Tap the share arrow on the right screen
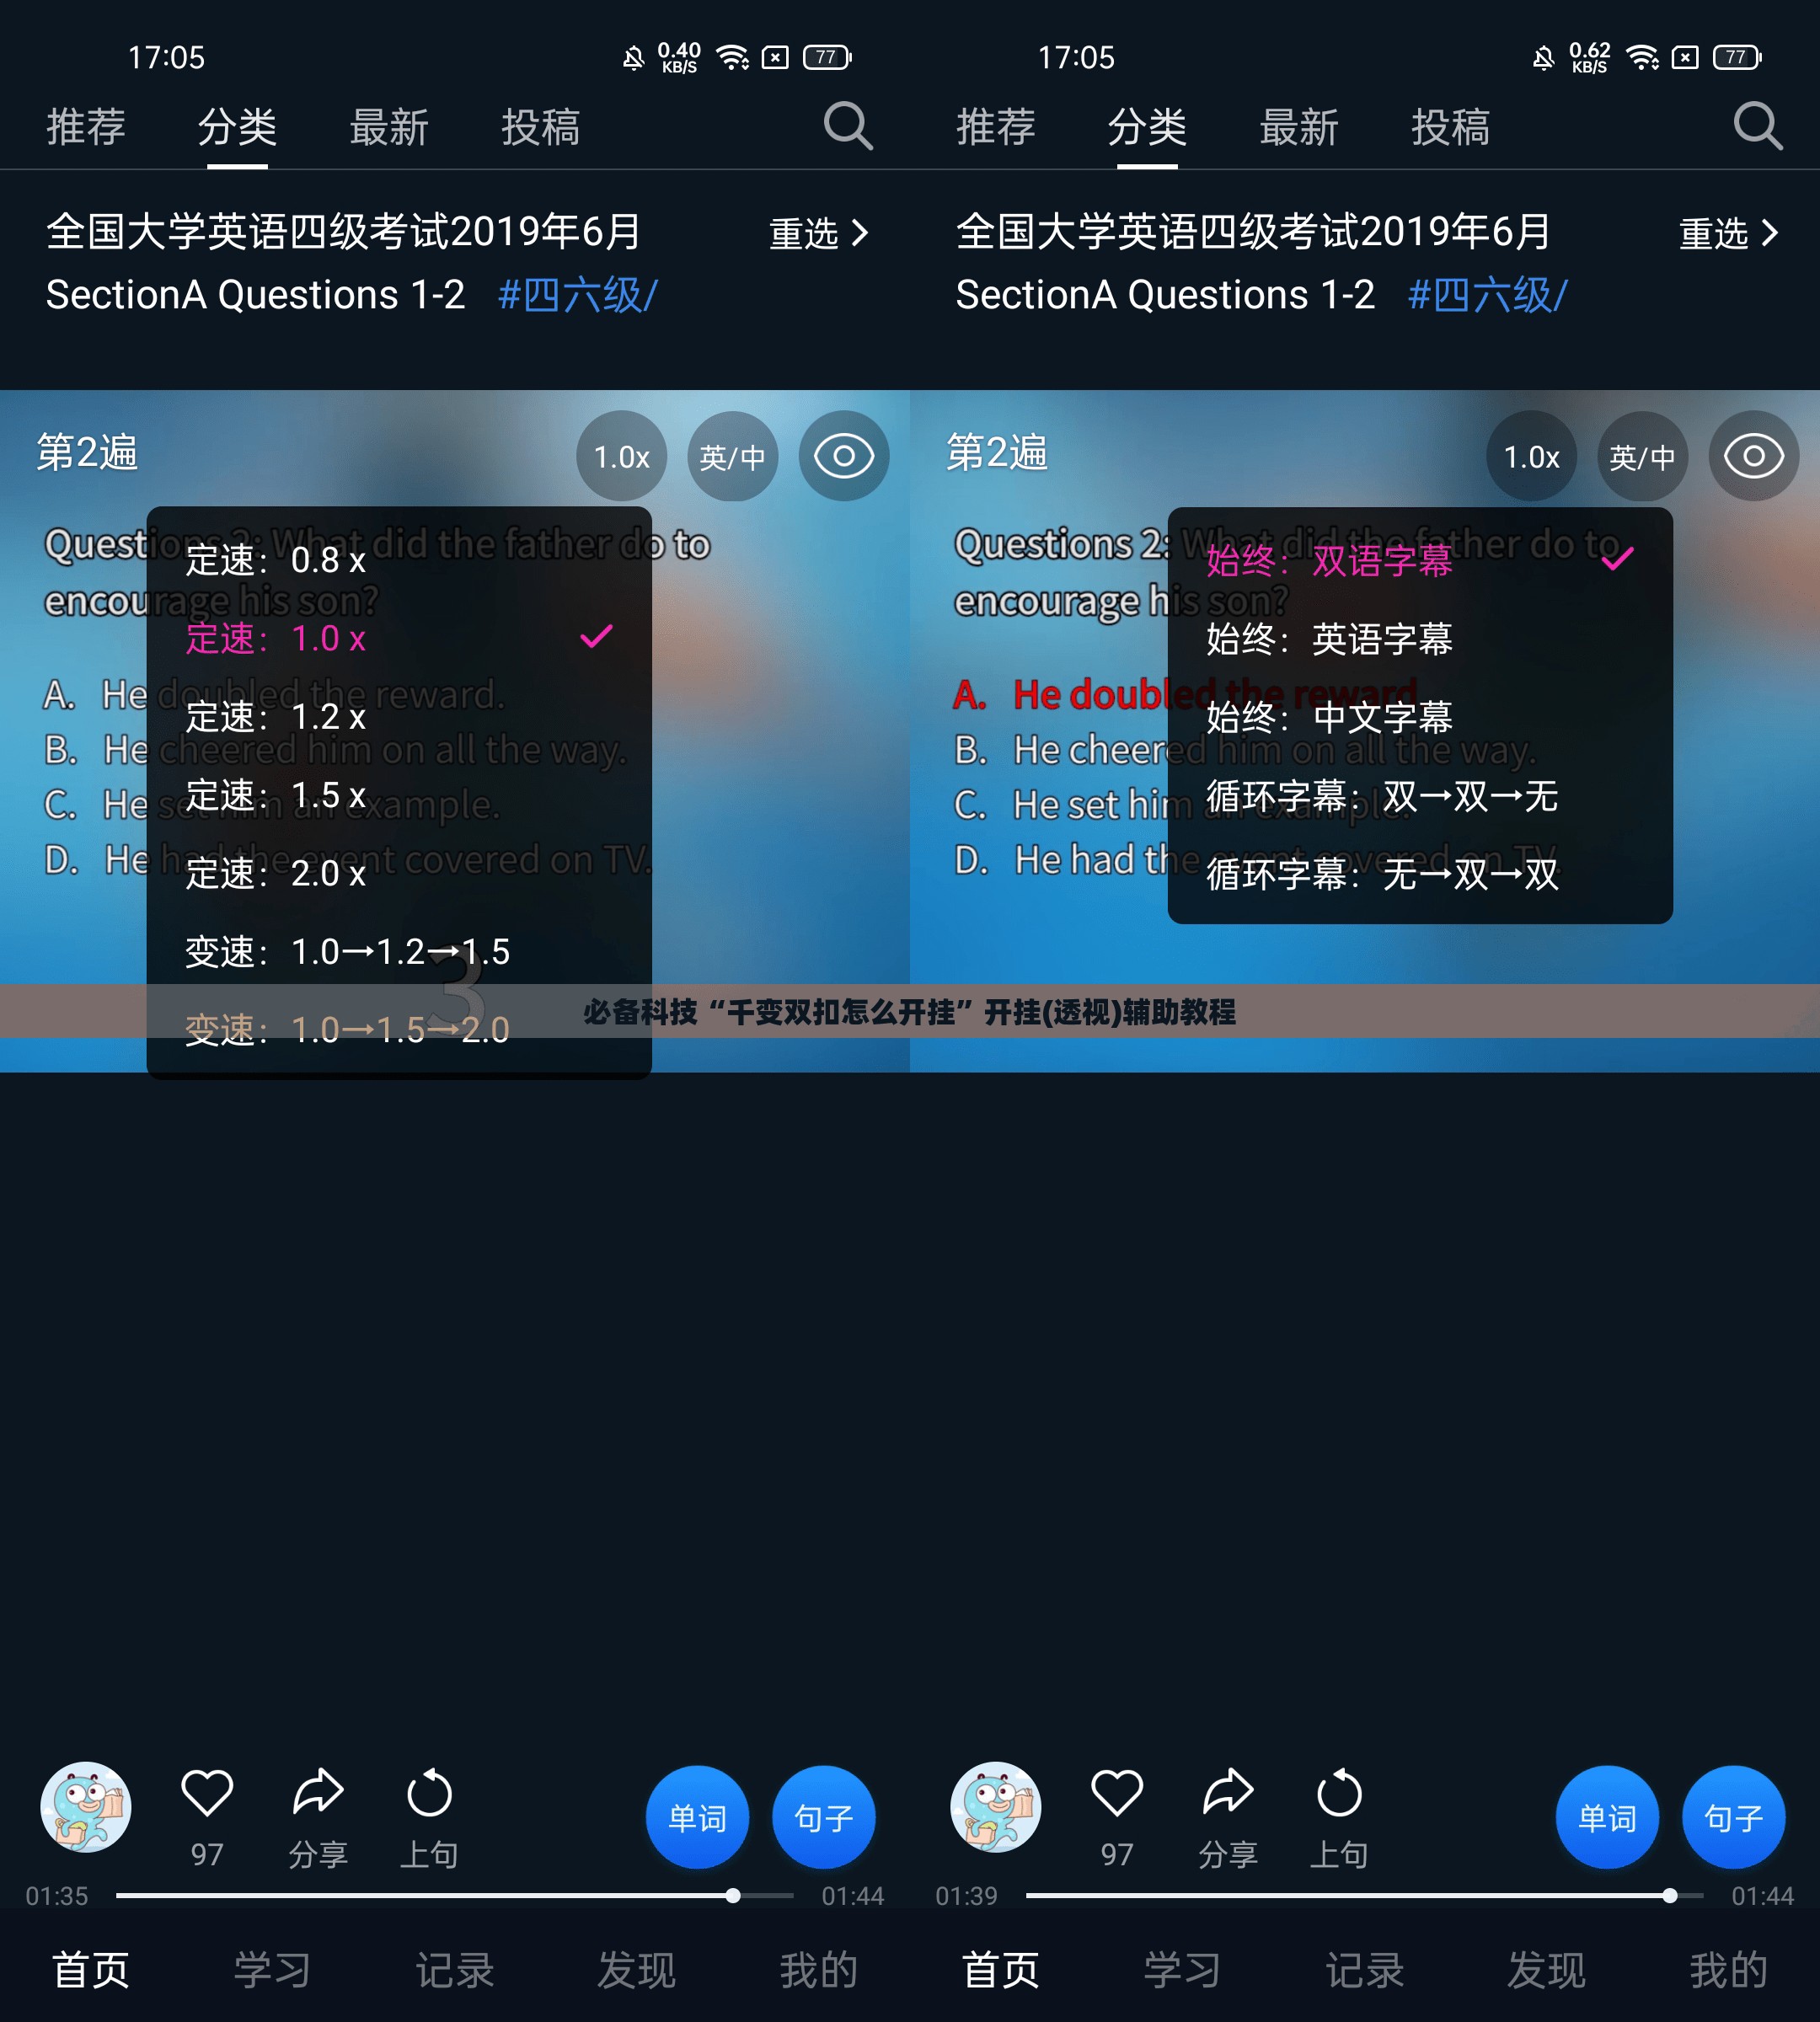Viewport: 1820px width, 2022px height. click(1228, 1792)
